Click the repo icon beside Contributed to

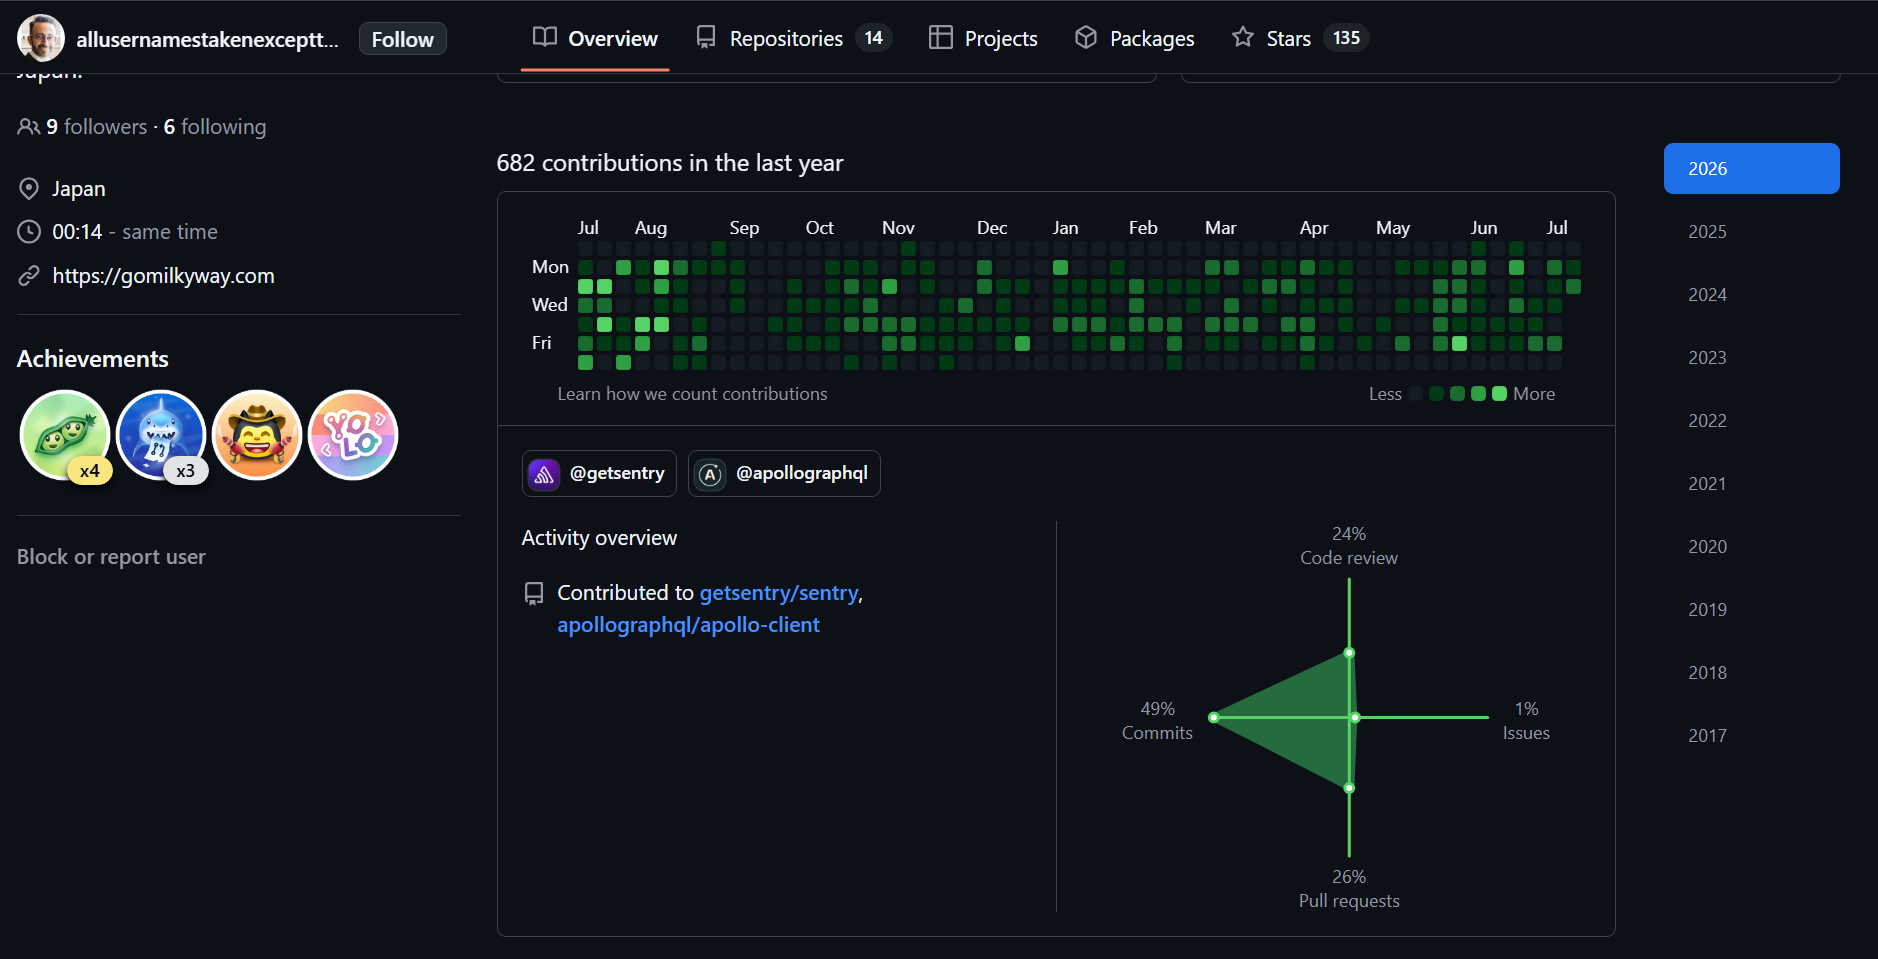[534, 594]
